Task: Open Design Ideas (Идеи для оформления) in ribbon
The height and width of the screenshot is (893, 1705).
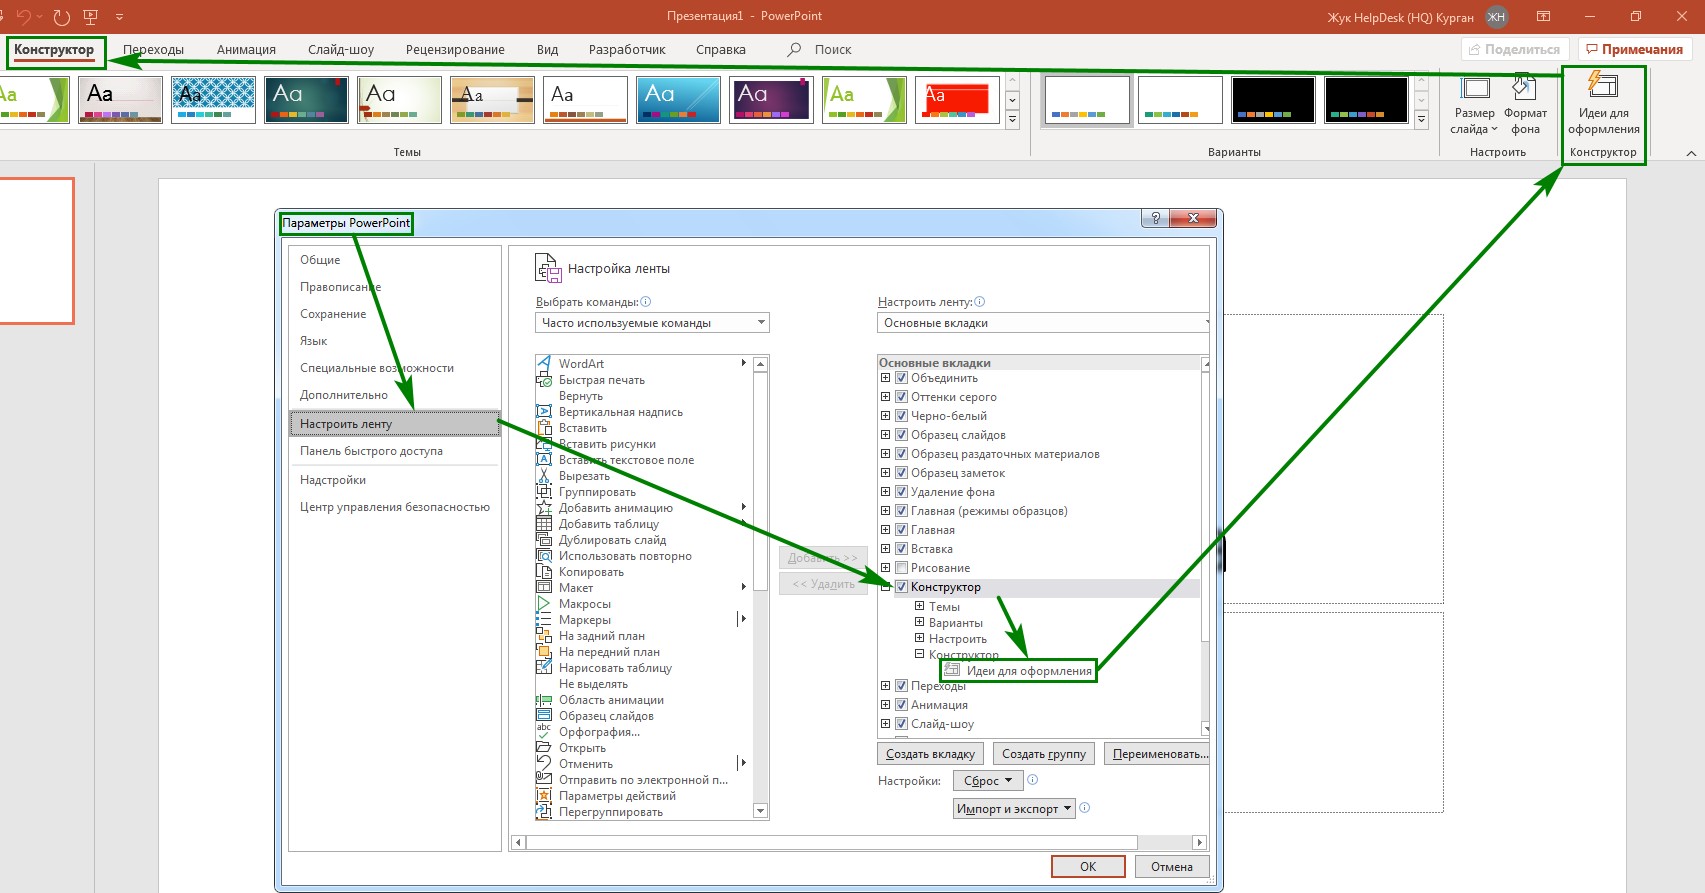Action: [x=1603, y=106]
